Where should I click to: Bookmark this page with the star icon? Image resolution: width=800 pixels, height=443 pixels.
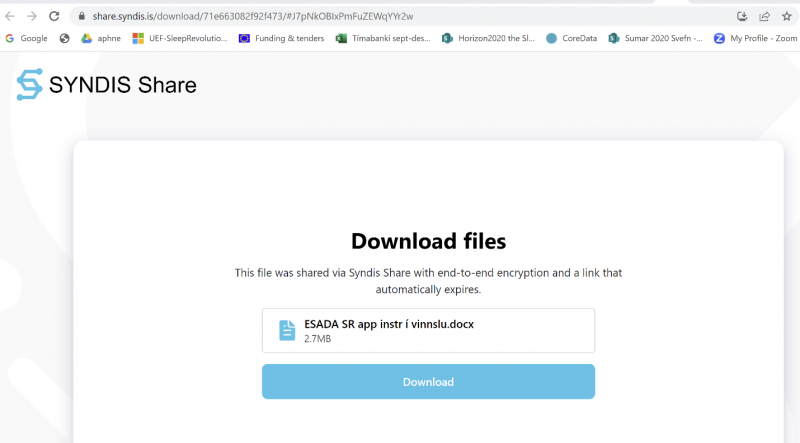pyautogui.click(x=788, y=16)
